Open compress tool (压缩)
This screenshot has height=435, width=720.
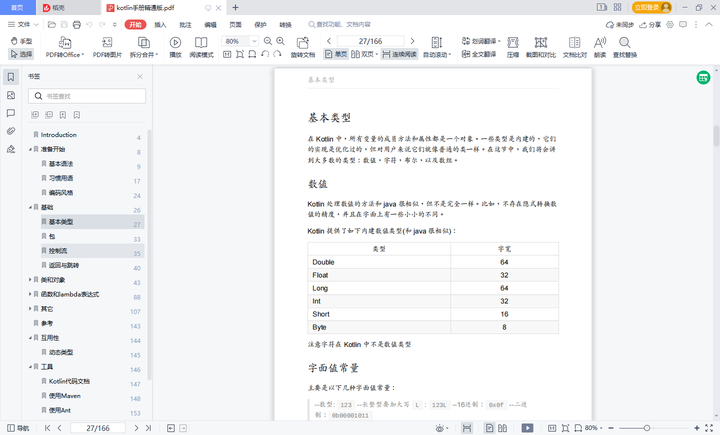point(513,47)
